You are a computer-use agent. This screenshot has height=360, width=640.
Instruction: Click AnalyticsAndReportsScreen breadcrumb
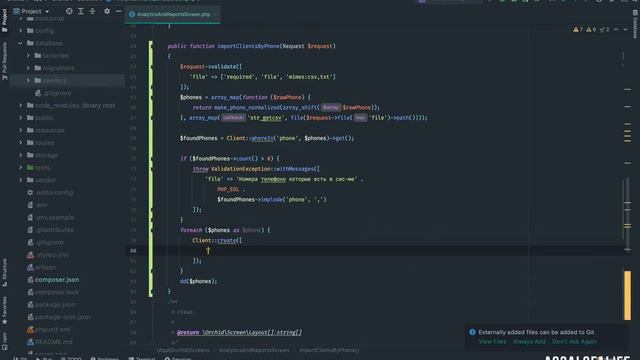coord(253,350)
